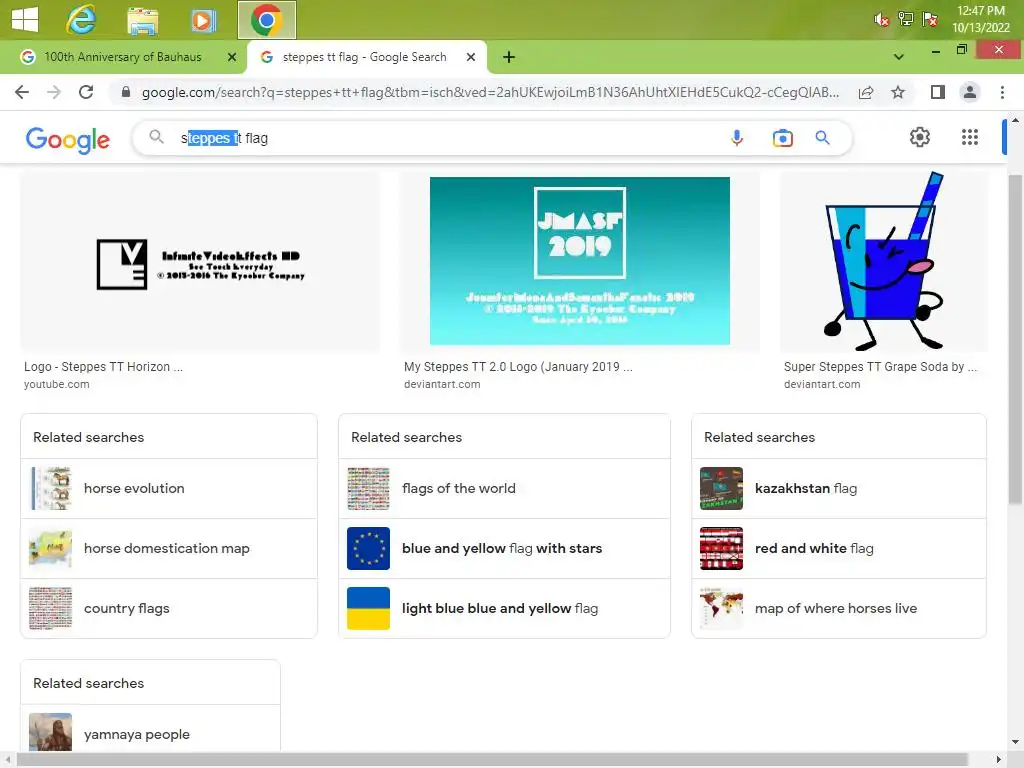Bookmark this page with the star
Viewport: 1024px width, 768px height.
(x=898, y=93)
